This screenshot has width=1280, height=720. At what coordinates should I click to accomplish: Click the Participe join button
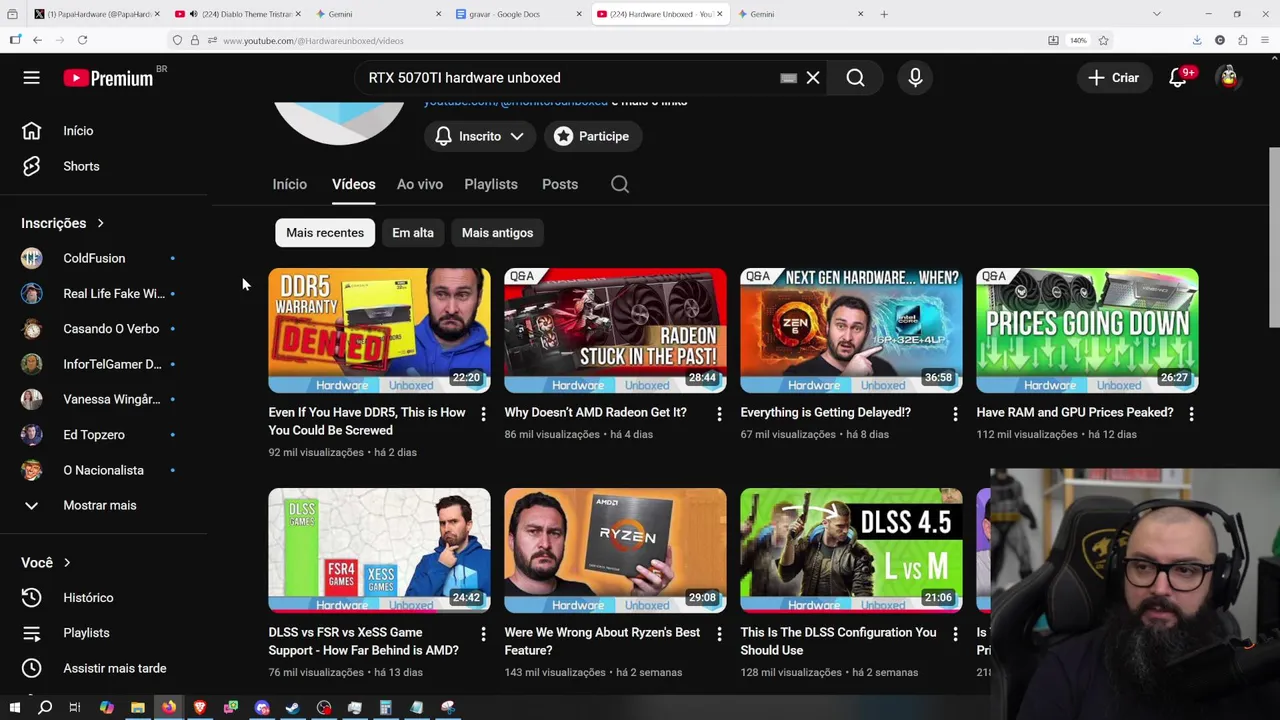pos(593,136)
